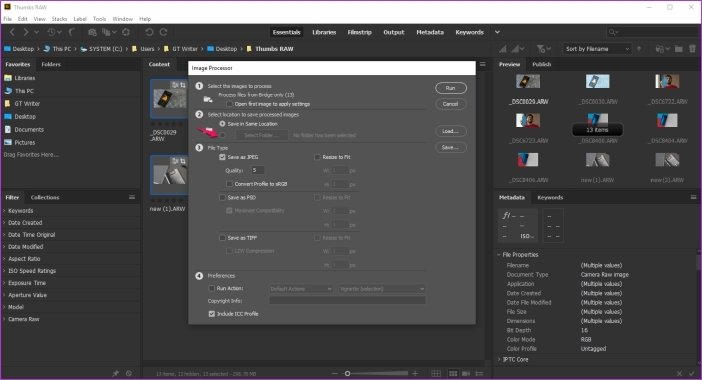Enable Save as TIFF checkbox
The width and height of the screenshot is (702, 380).
tap(223, 238)
